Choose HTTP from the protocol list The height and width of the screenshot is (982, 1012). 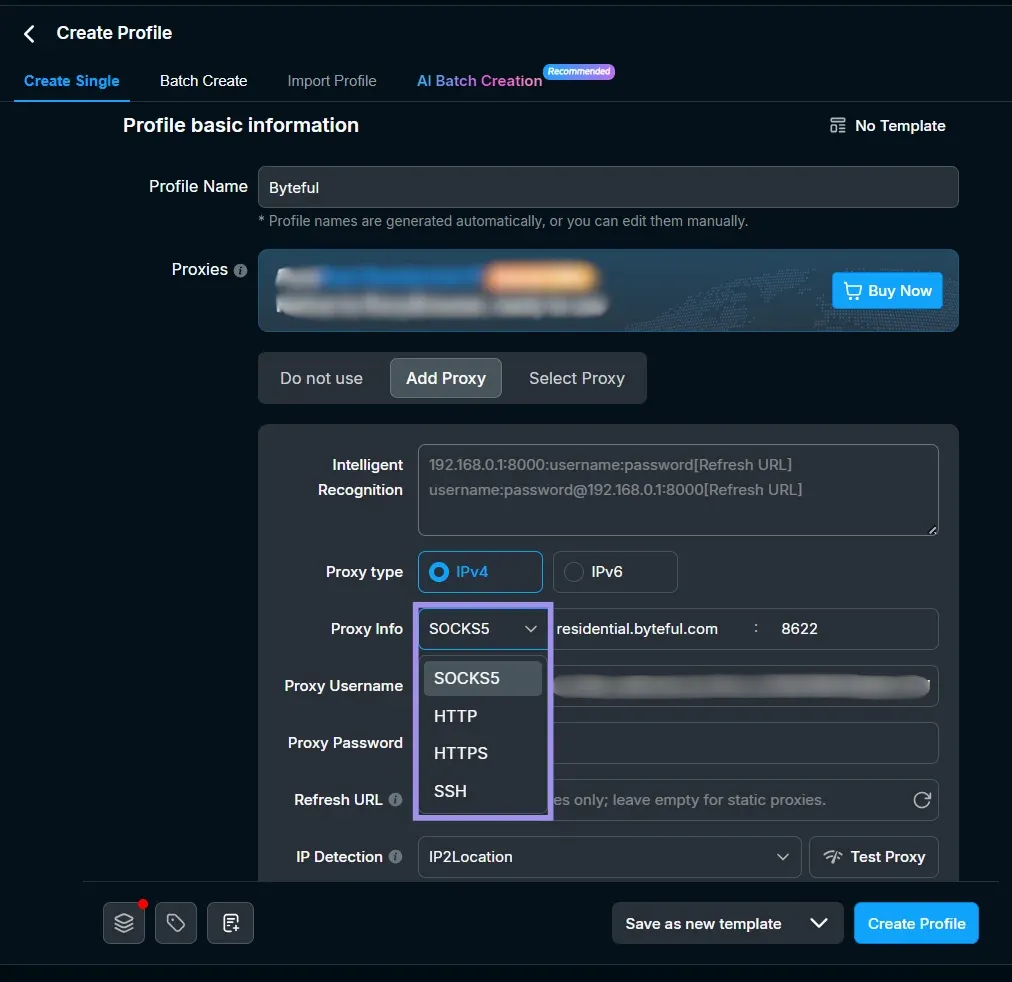482,716
